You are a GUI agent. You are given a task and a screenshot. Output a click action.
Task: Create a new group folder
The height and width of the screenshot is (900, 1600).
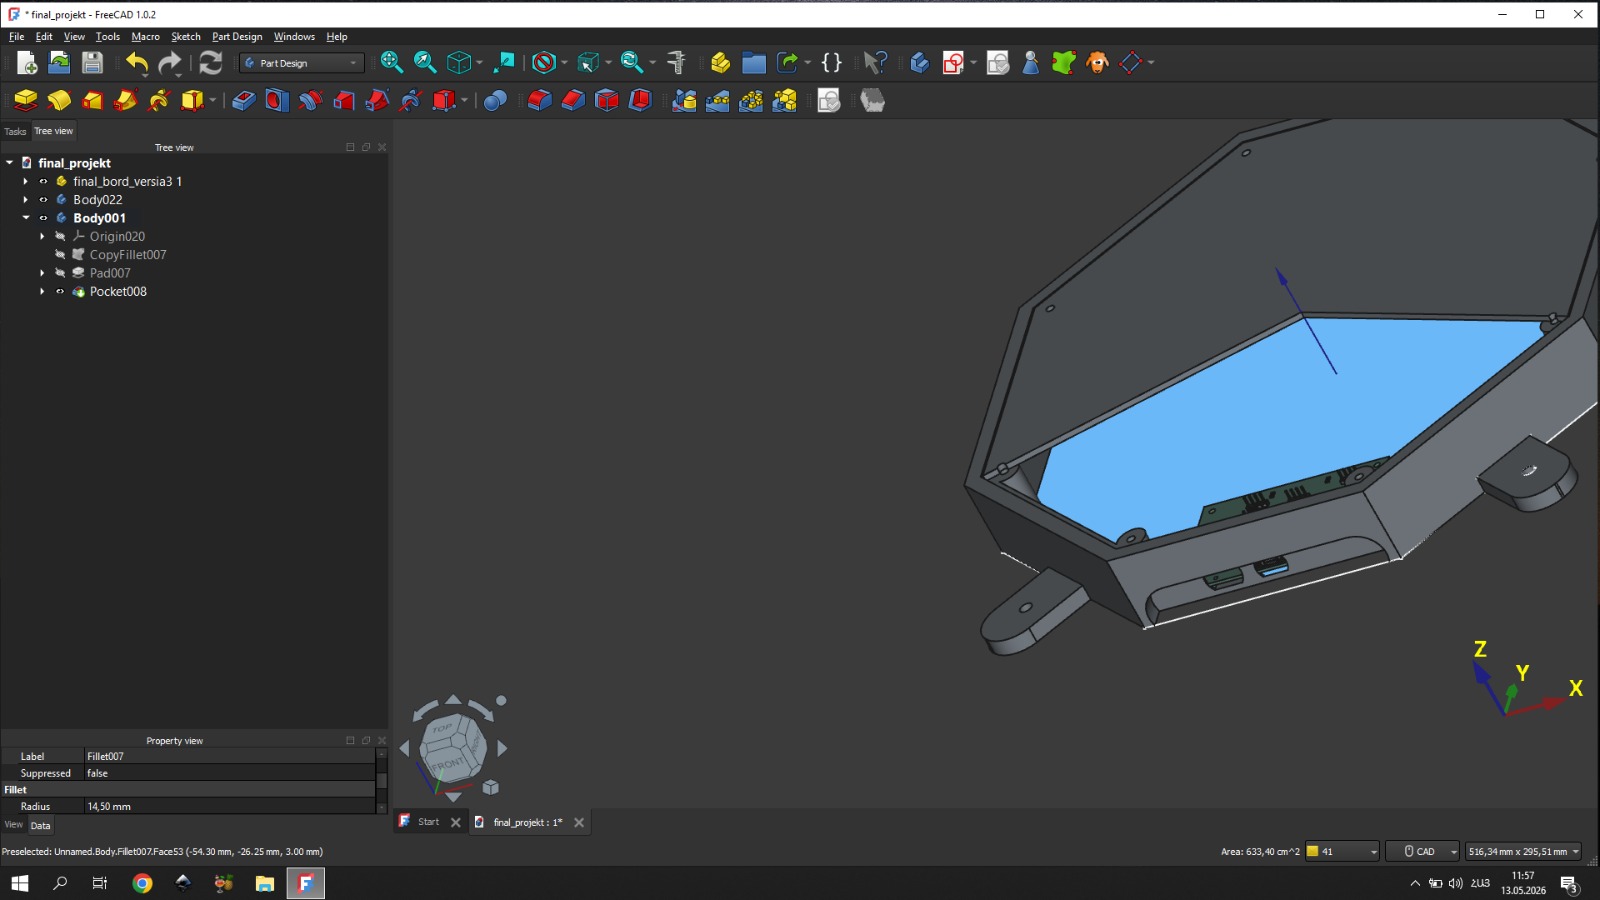[754, 63]
